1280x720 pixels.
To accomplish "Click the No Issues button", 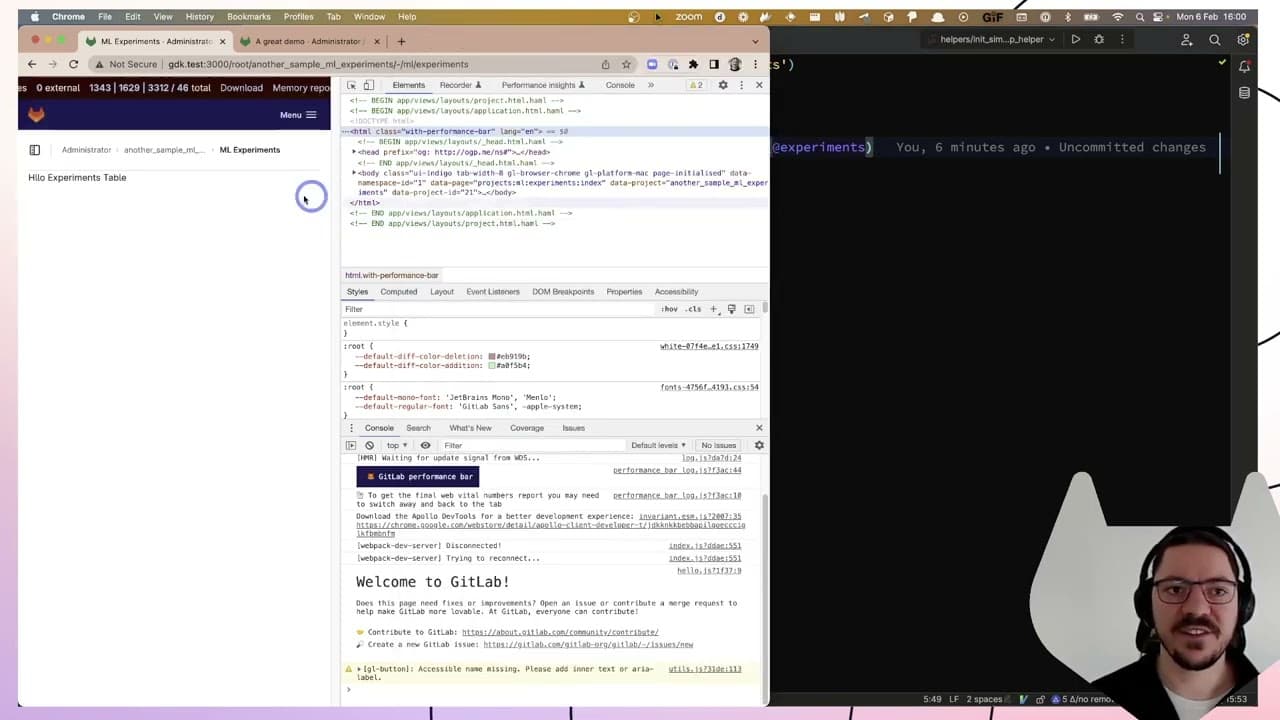I will (718, 445).
